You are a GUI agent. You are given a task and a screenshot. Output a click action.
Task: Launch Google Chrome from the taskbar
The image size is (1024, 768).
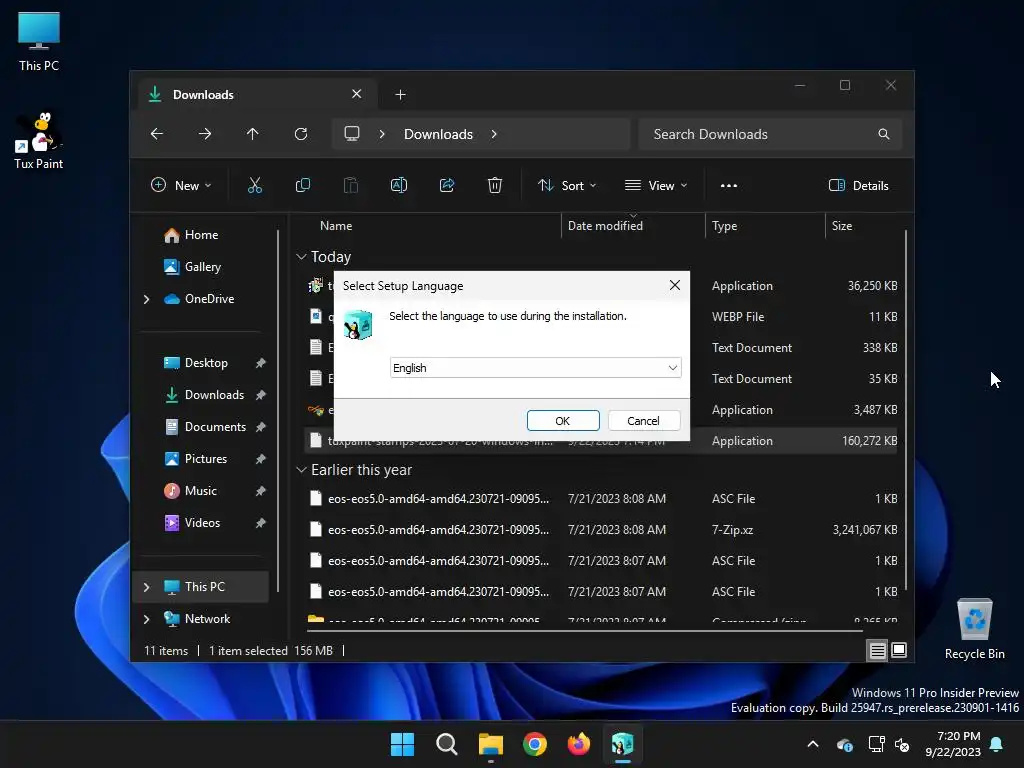[535, 744]
